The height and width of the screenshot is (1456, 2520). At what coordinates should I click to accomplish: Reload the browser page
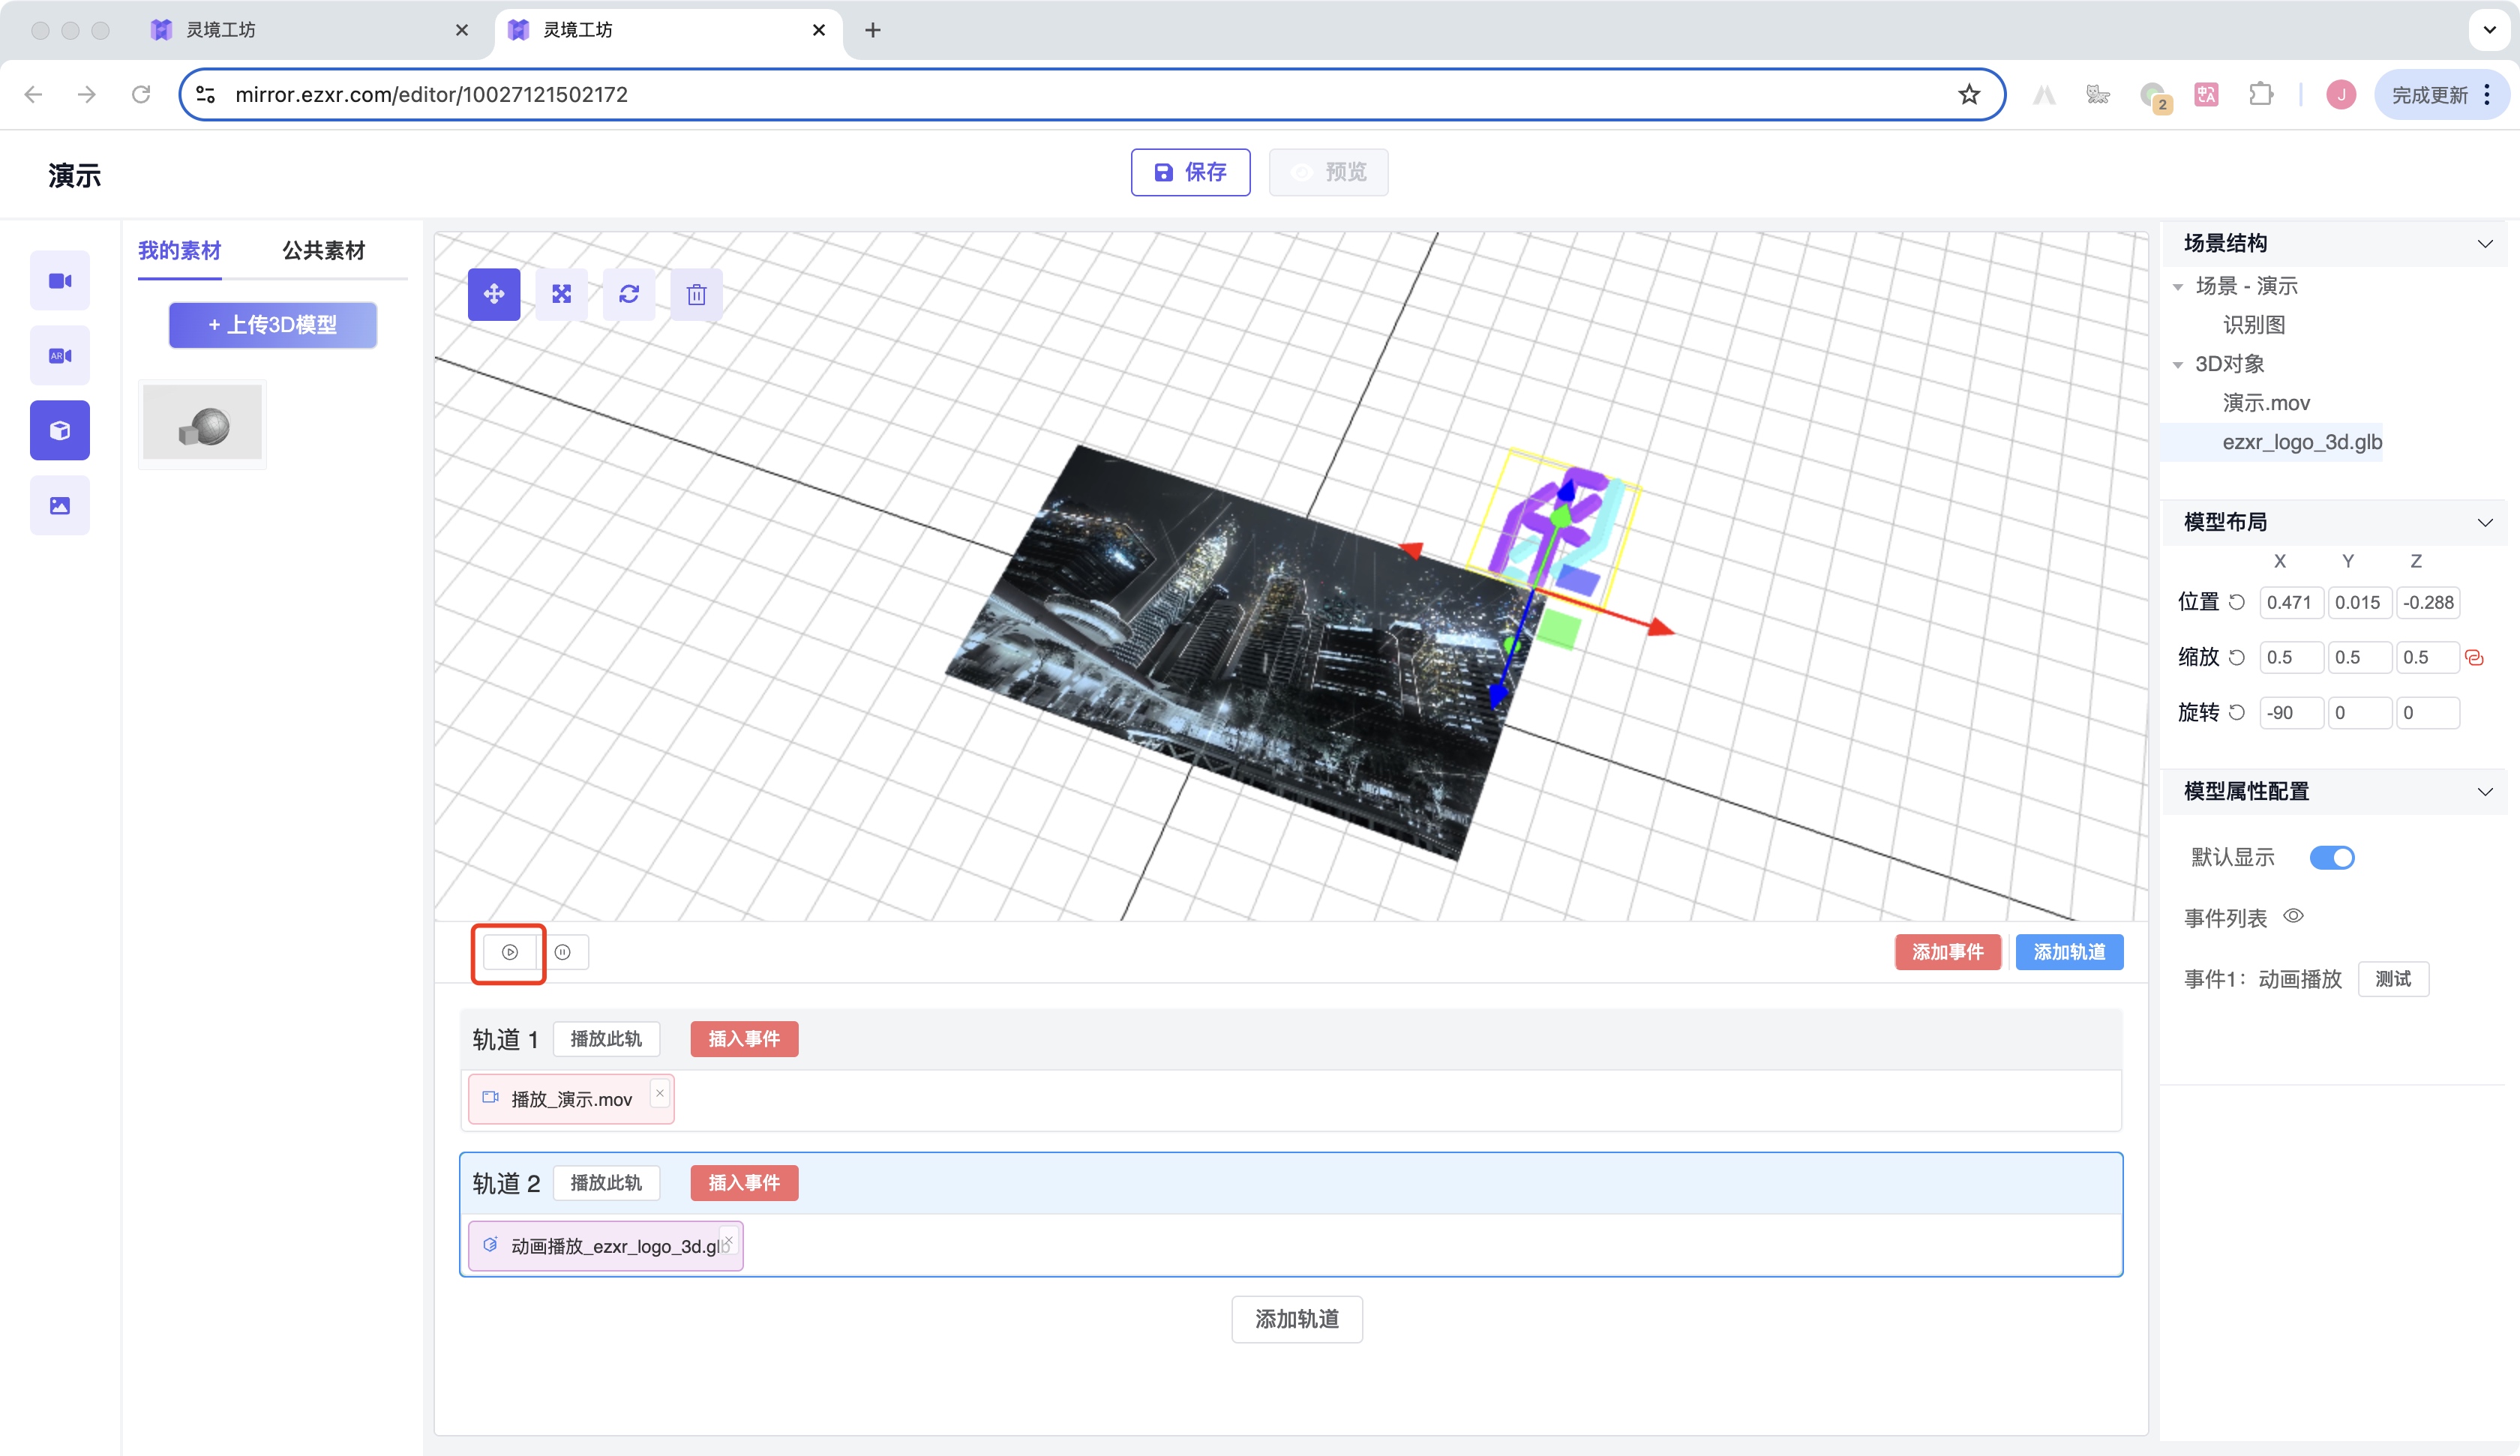(141, 94)
